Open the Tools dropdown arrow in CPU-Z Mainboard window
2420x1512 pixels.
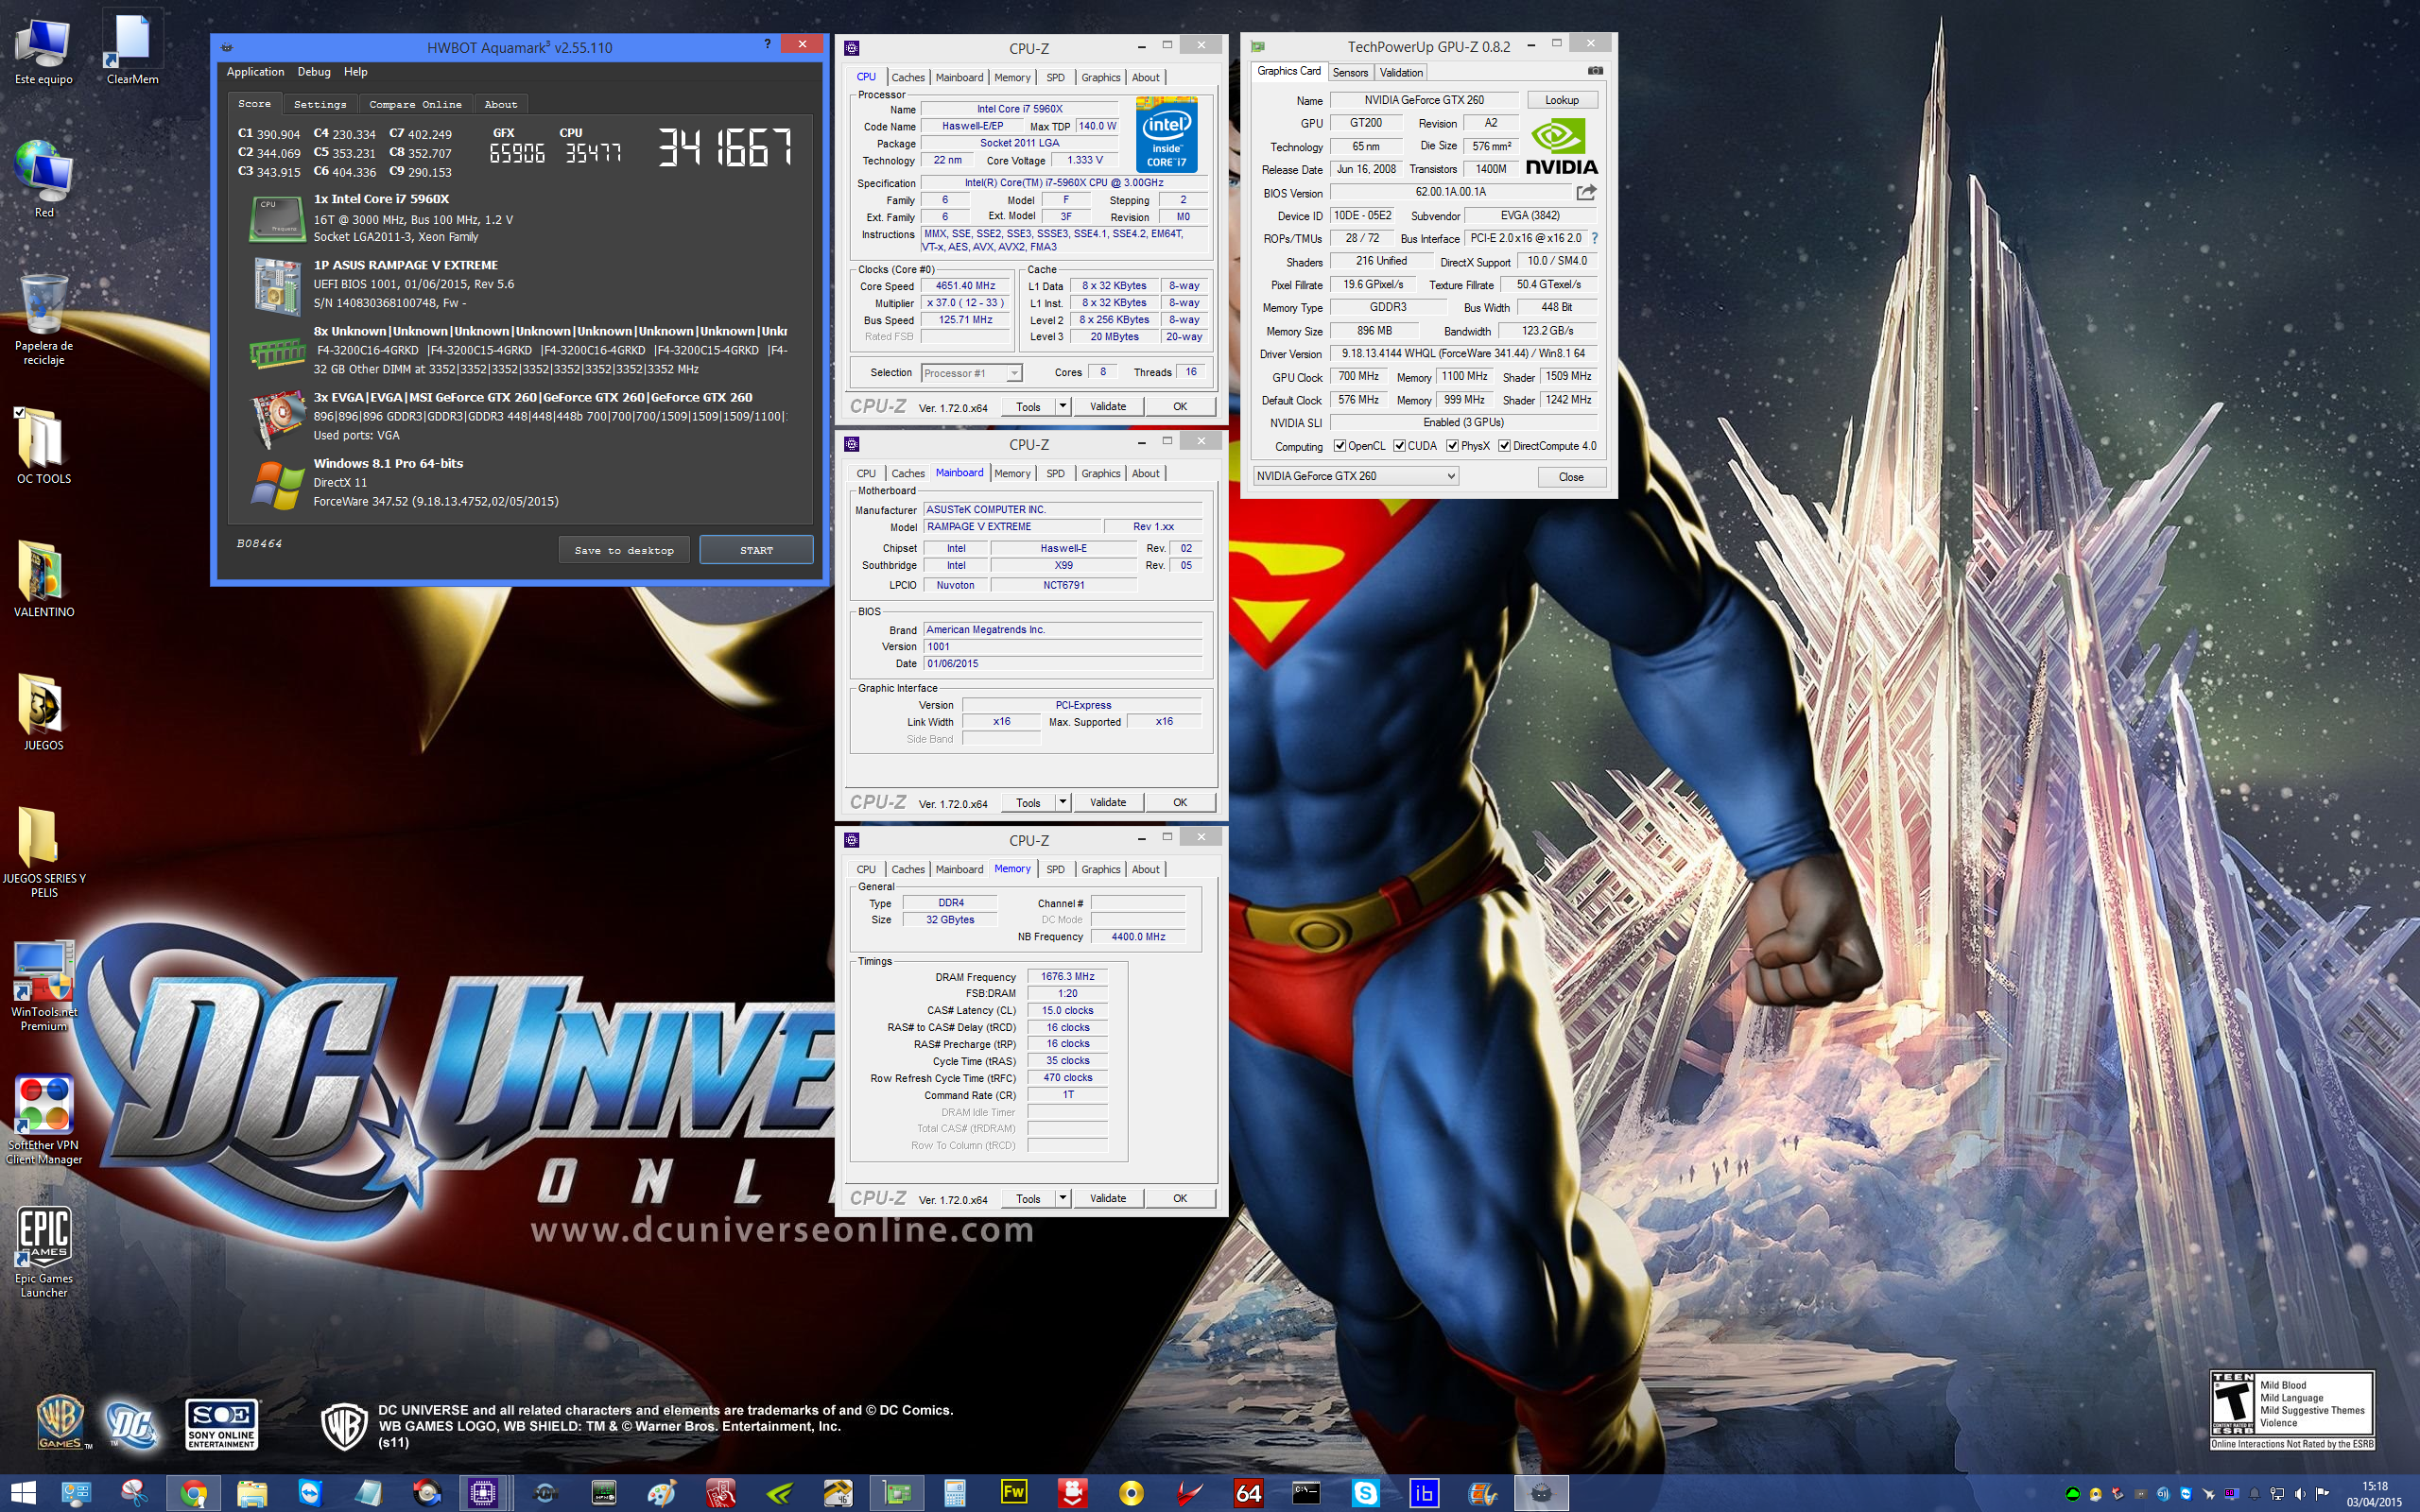point(1062,802)
